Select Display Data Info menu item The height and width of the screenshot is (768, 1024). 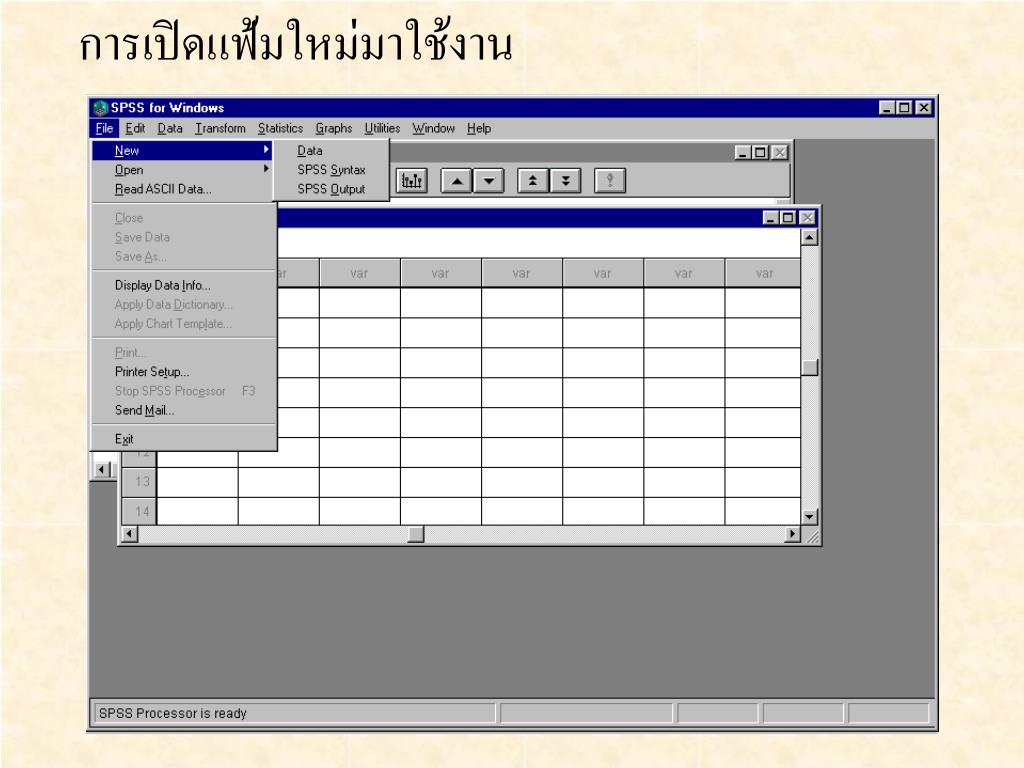pyautogui.click(x=182, y=285)
